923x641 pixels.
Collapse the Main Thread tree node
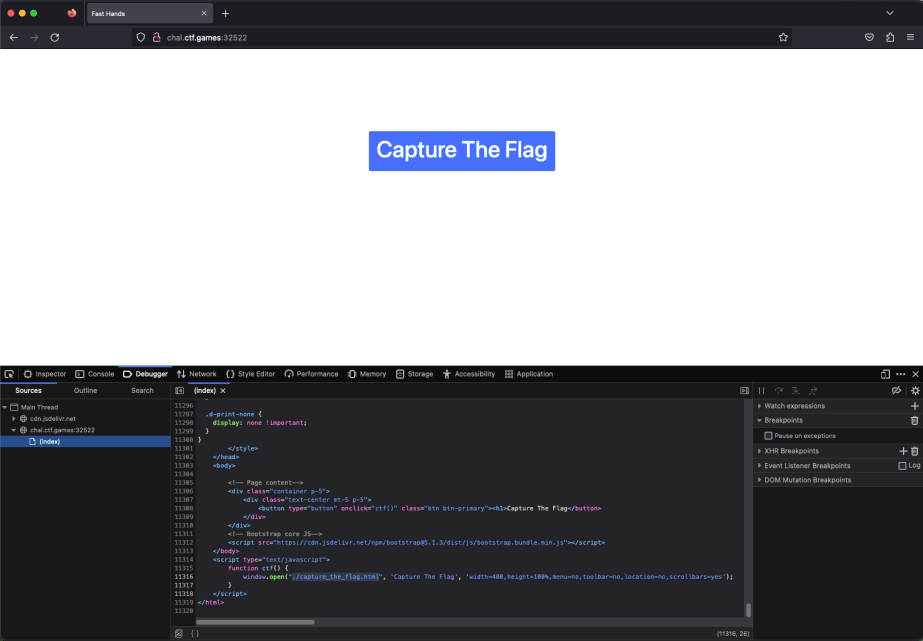click(x=5, y=407)
